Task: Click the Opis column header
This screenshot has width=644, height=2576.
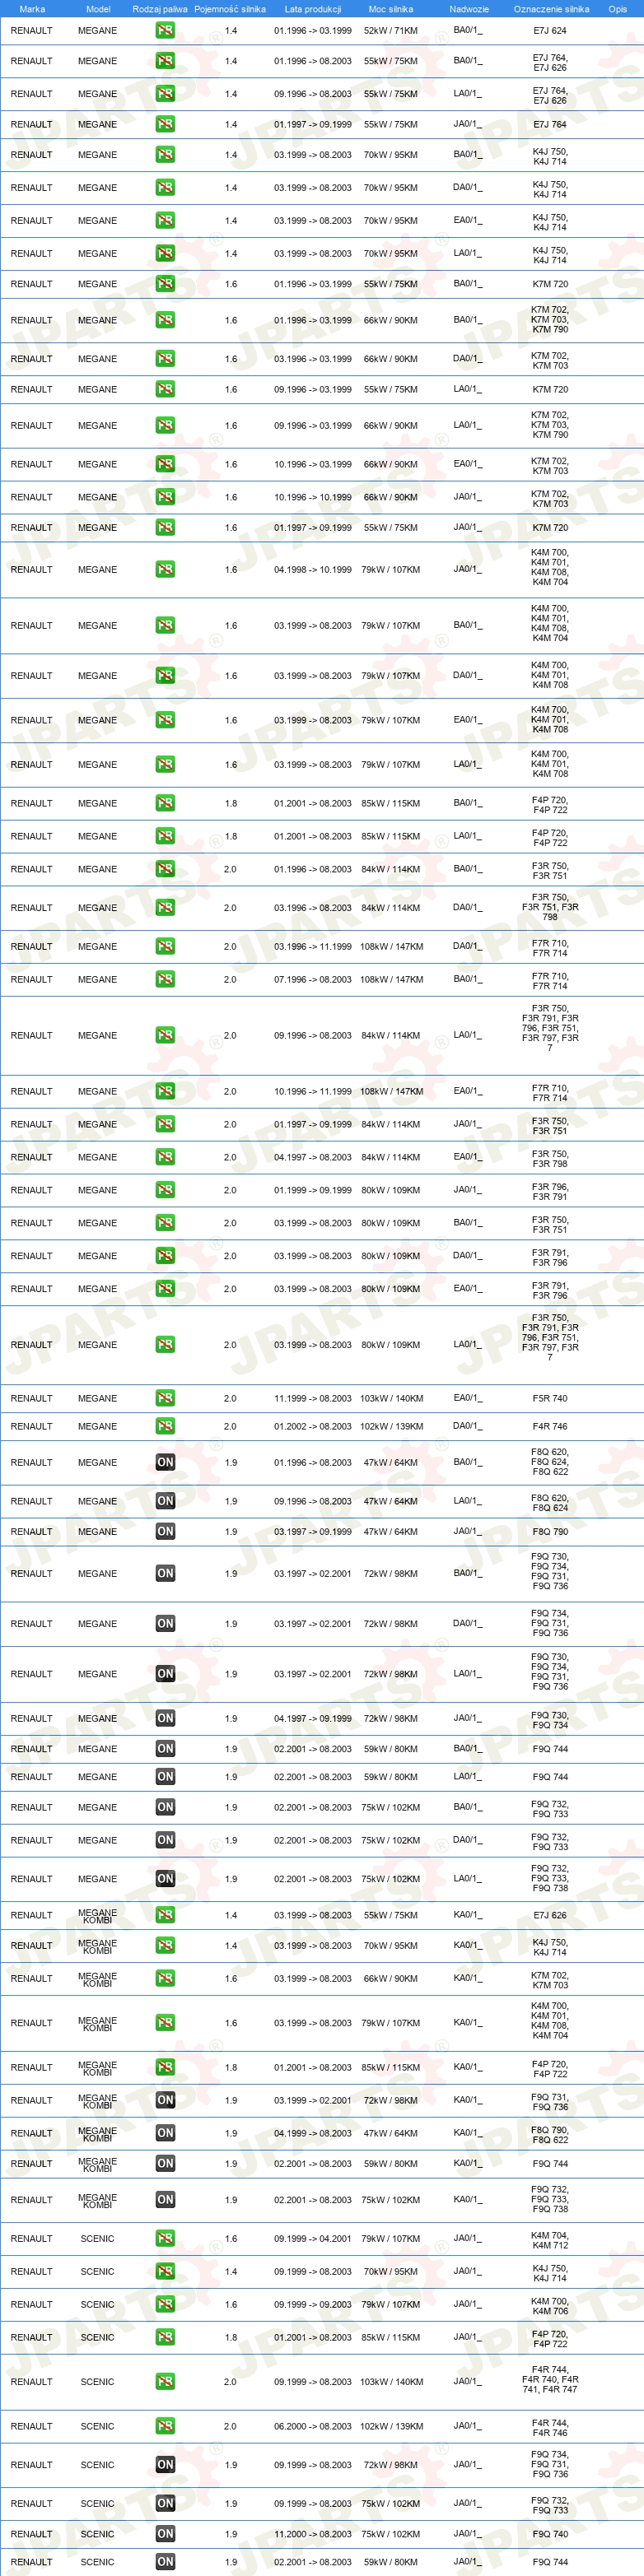Action: pos(618,9)
